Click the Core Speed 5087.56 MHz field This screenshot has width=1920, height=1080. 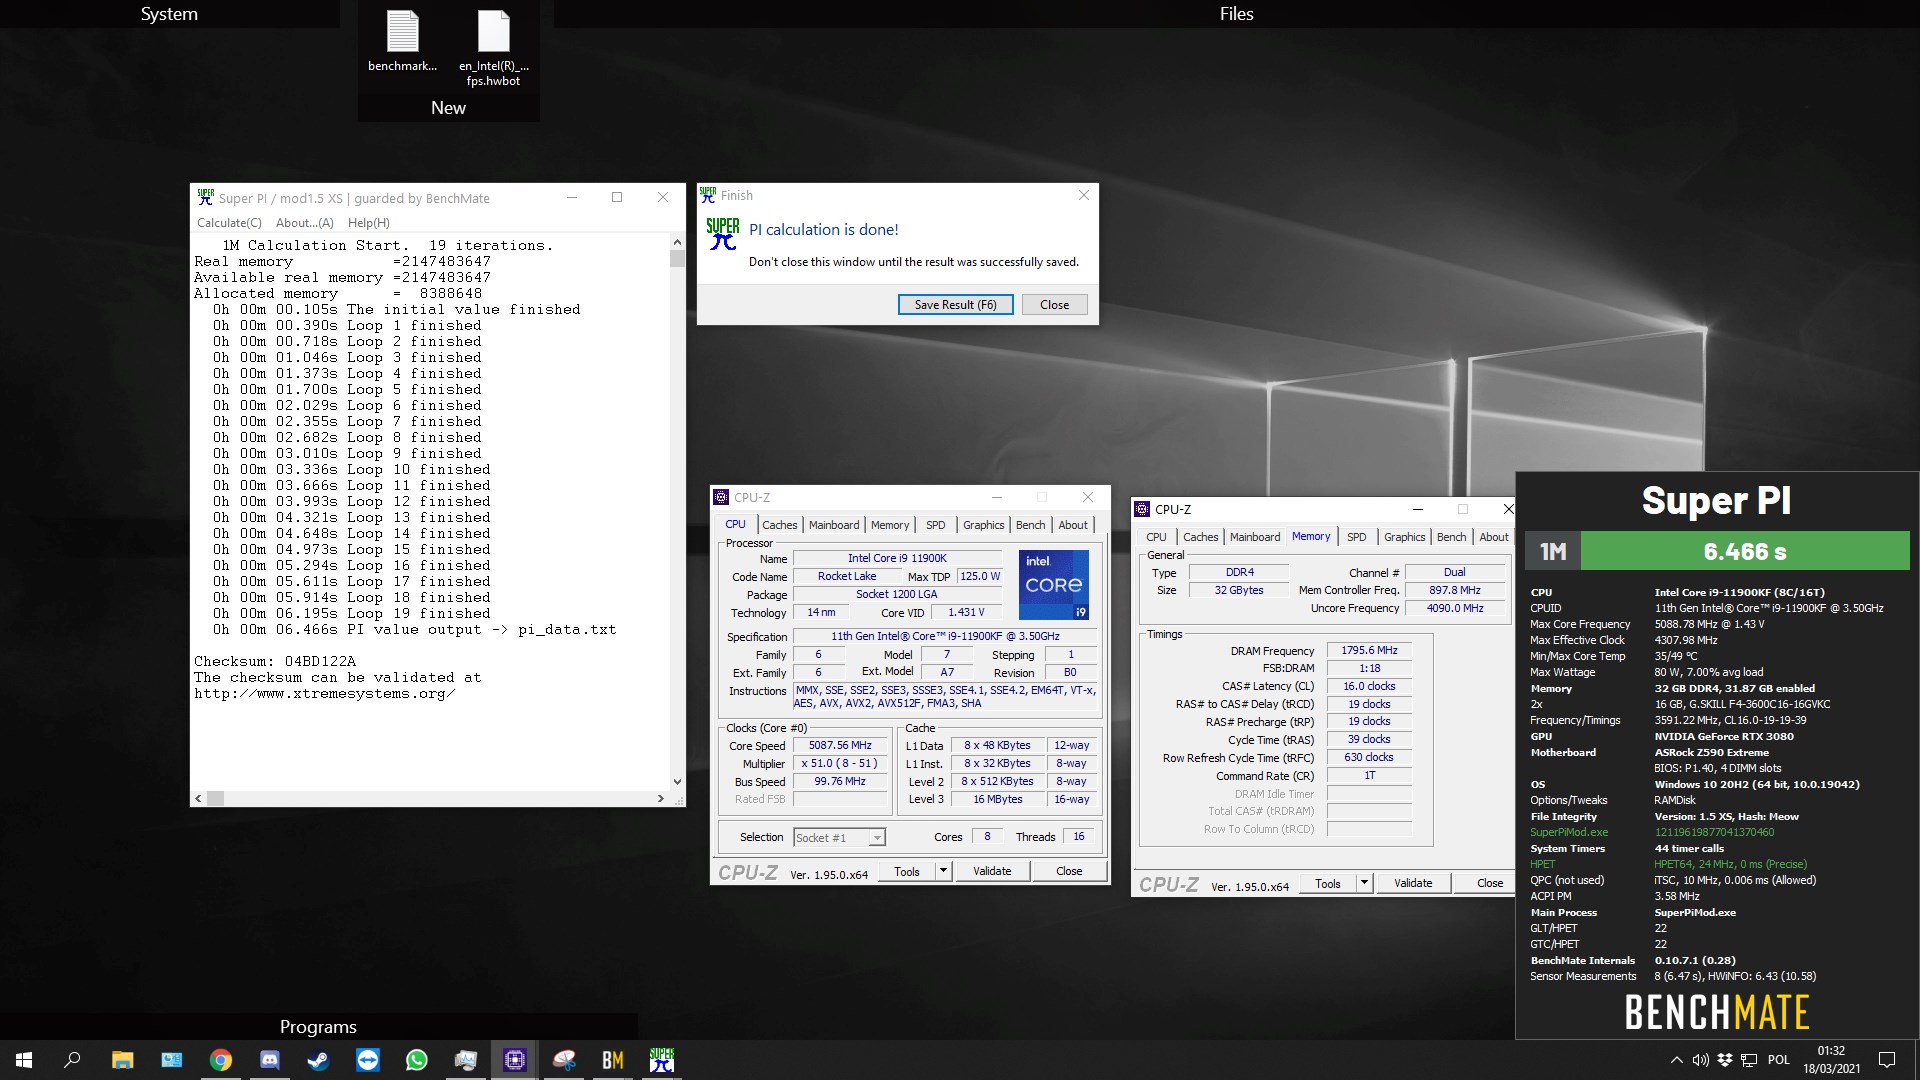(x=840, y=746)
